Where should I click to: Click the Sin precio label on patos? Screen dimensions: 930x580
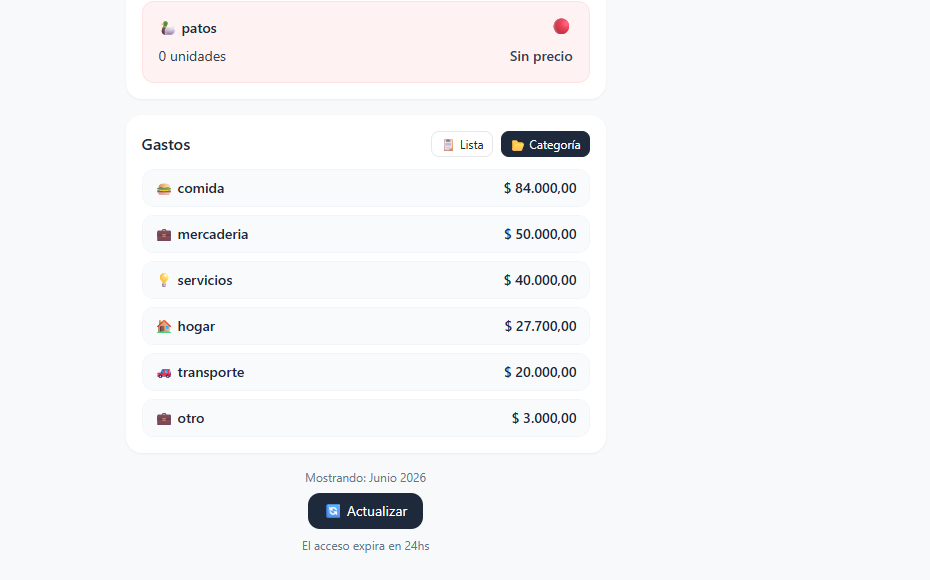coord(541,56)
